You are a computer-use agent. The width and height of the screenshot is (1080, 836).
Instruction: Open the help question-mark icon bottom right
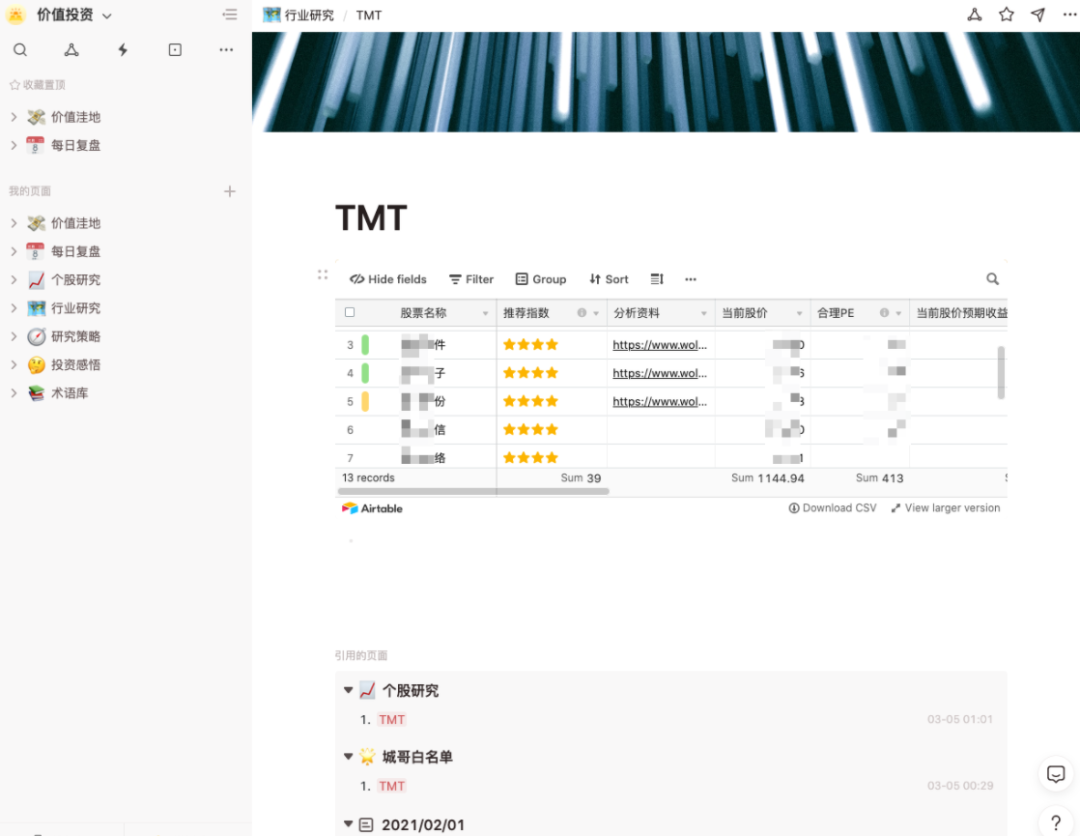point(1055,820)
